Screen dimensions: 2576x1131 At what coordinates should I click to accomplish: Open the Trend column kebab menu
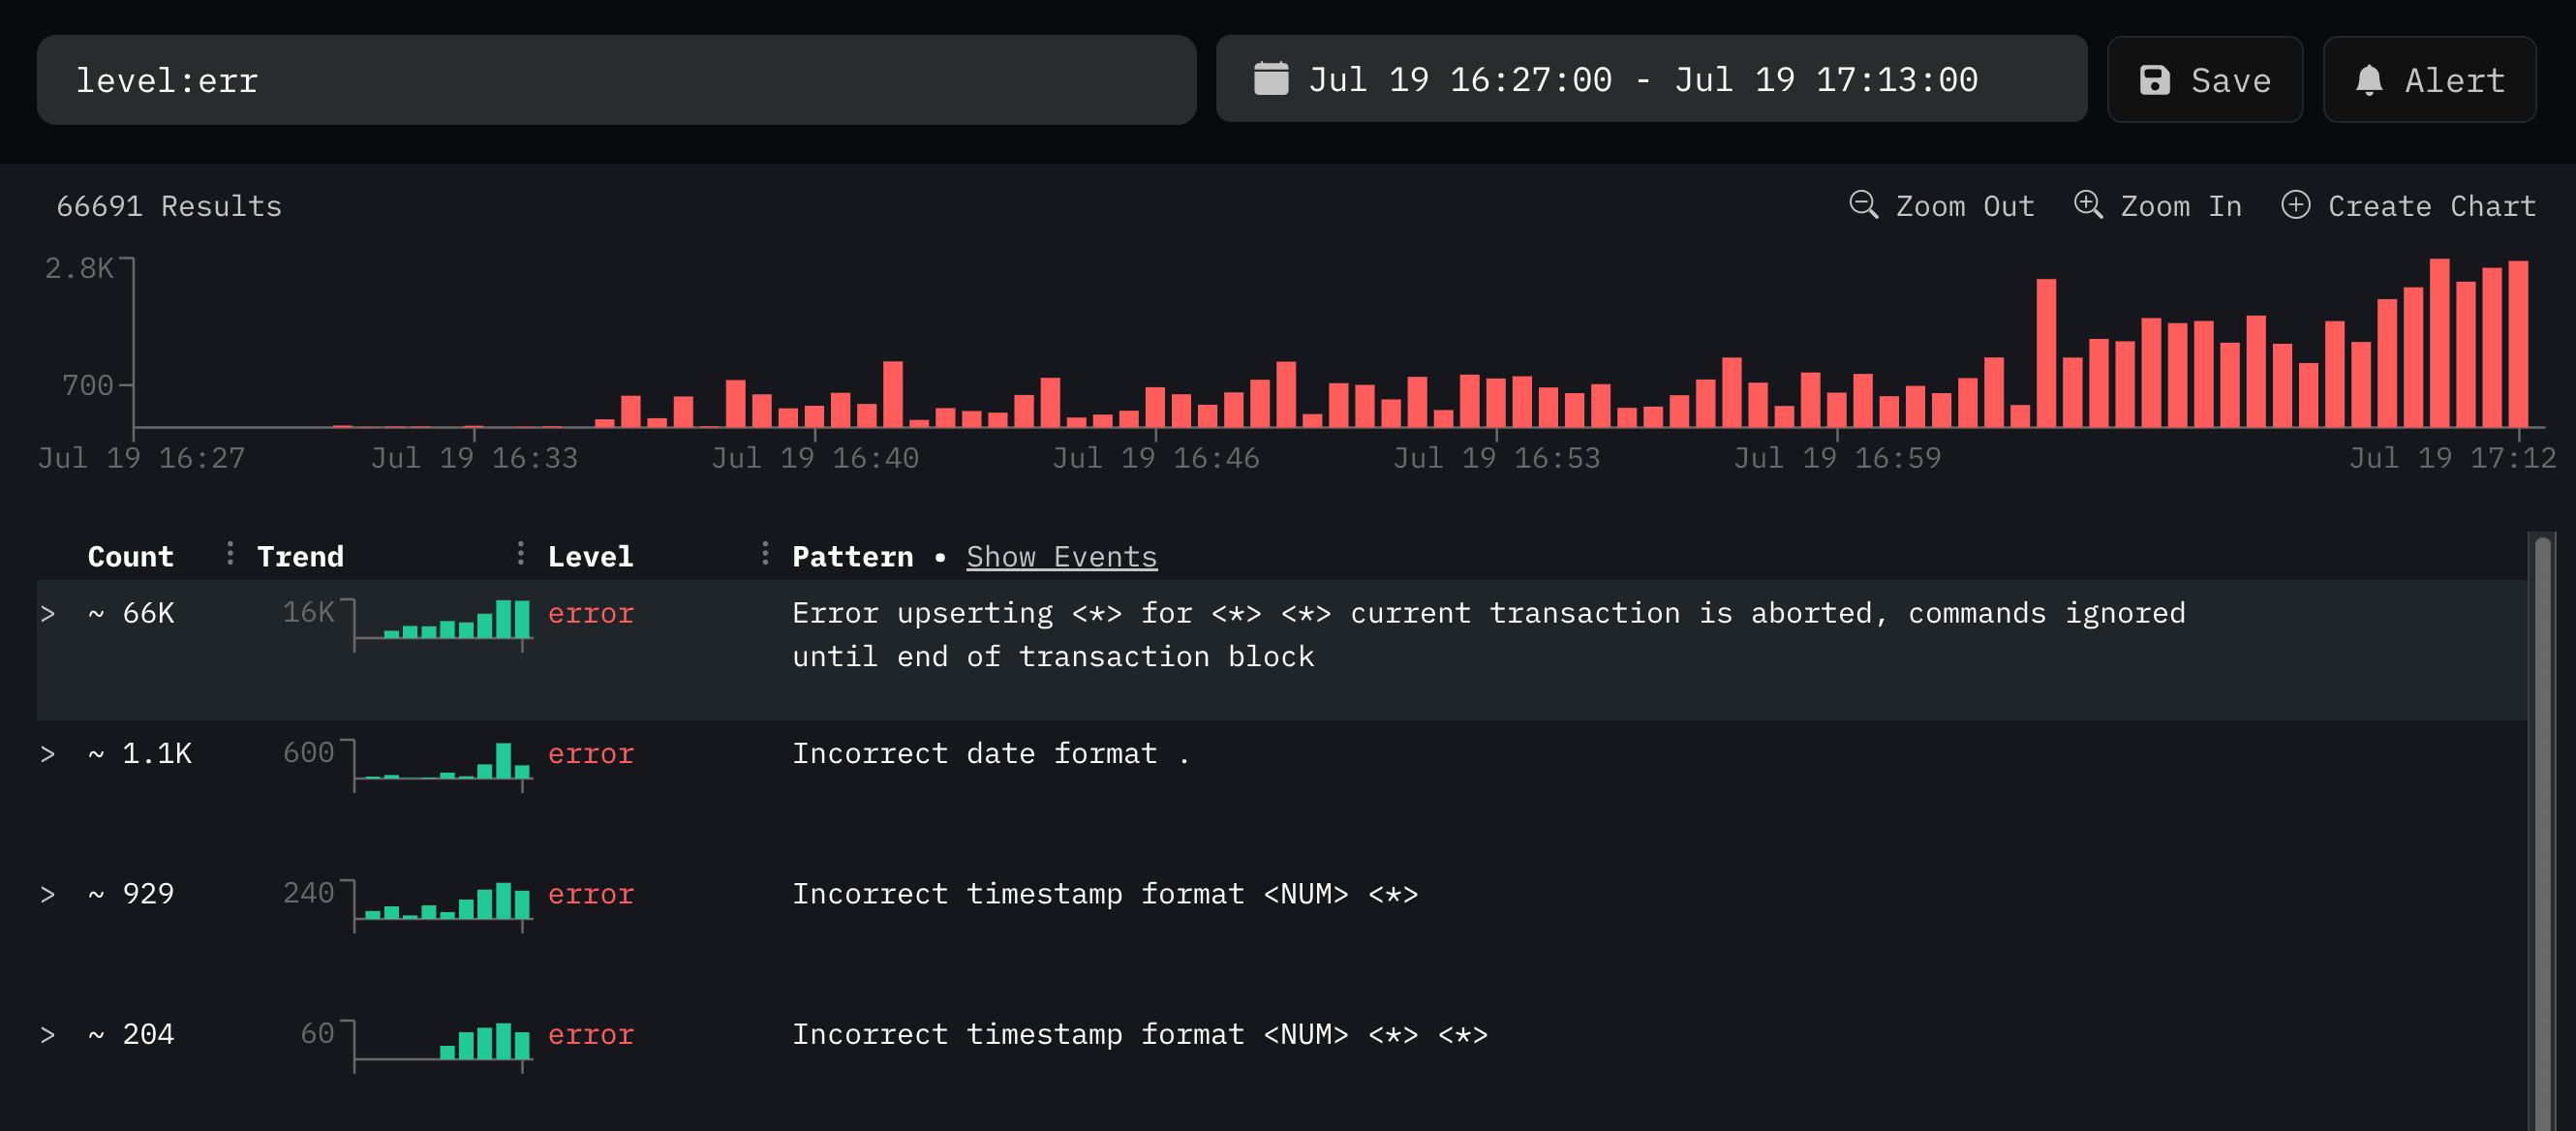coord(521,553)
